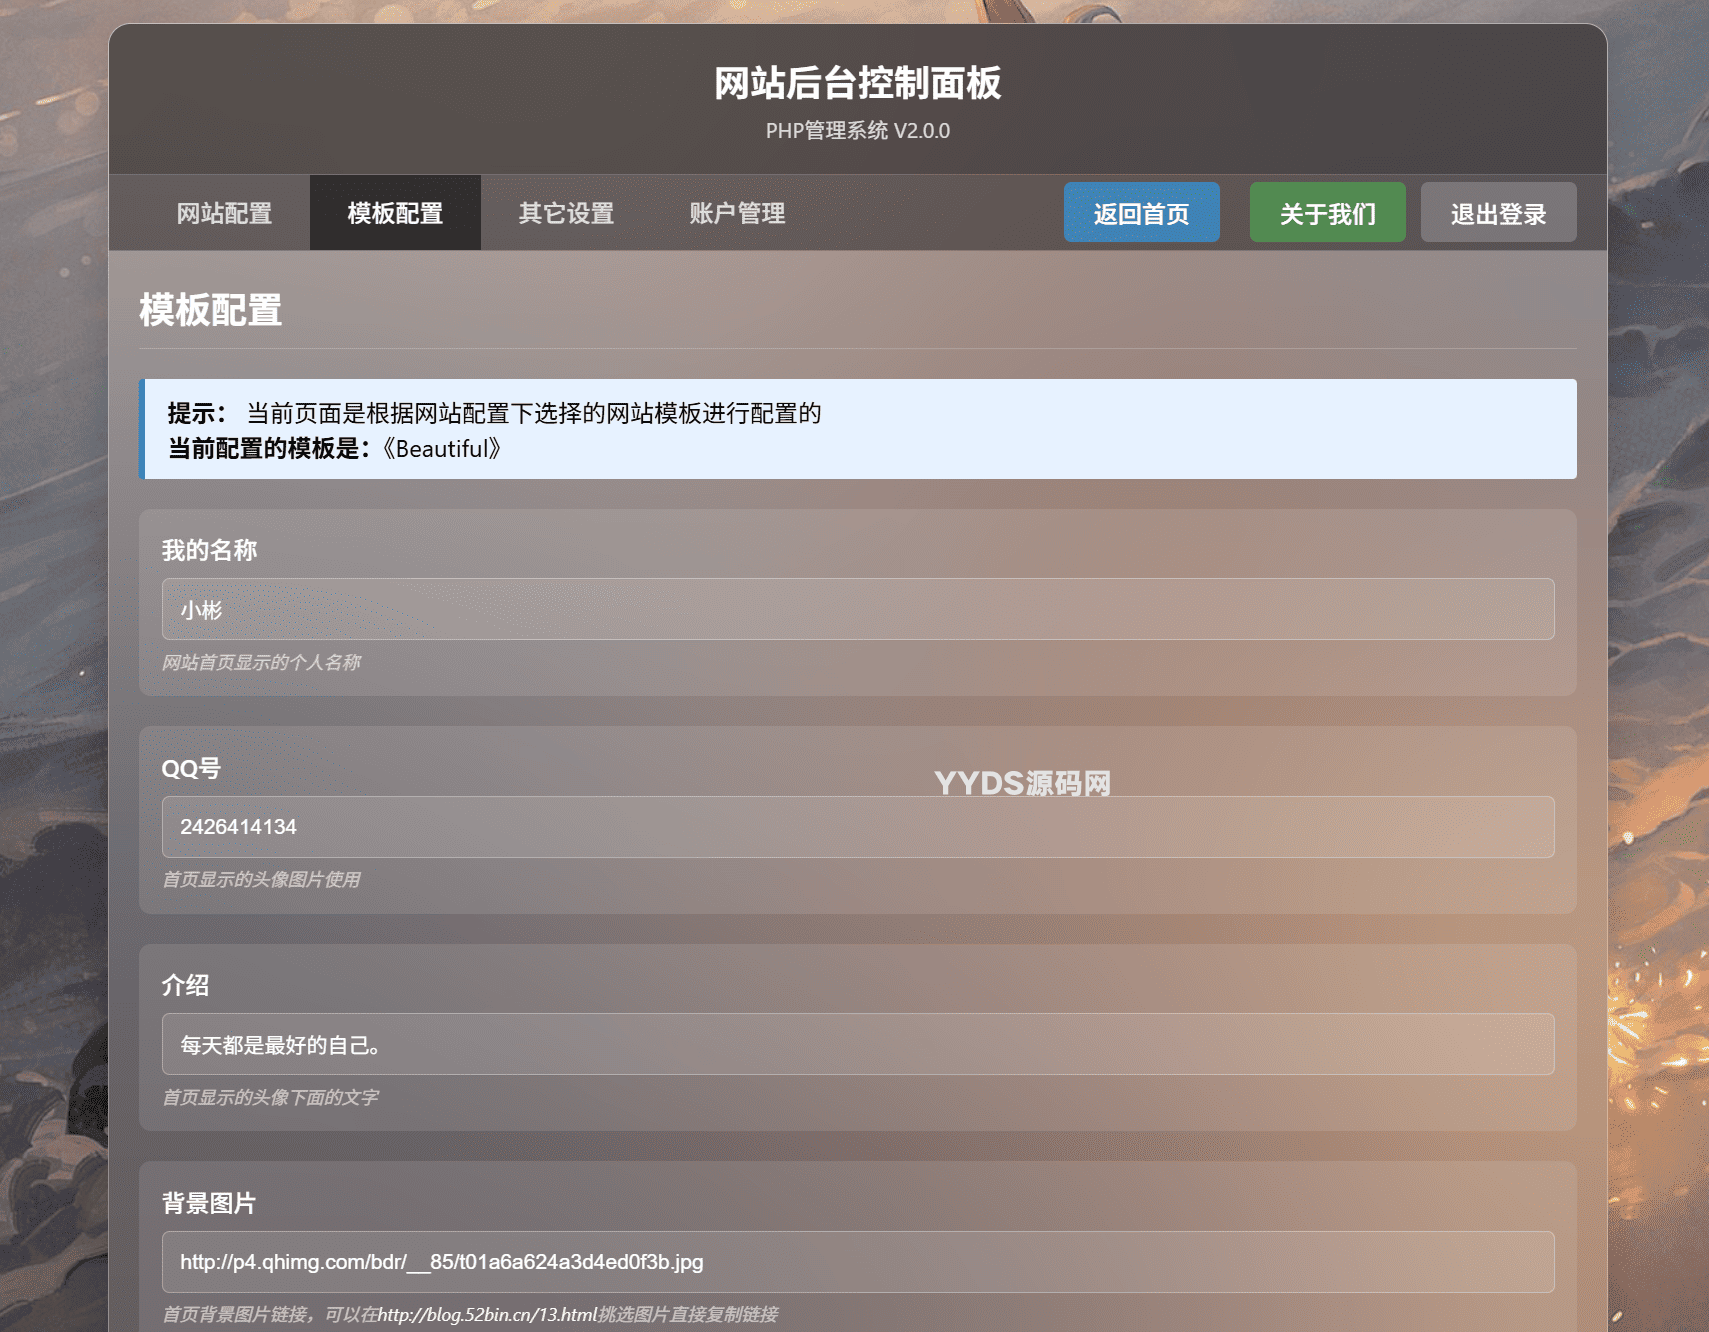
Task: Open the 账户管理 tab
Action: click(736, 212)
